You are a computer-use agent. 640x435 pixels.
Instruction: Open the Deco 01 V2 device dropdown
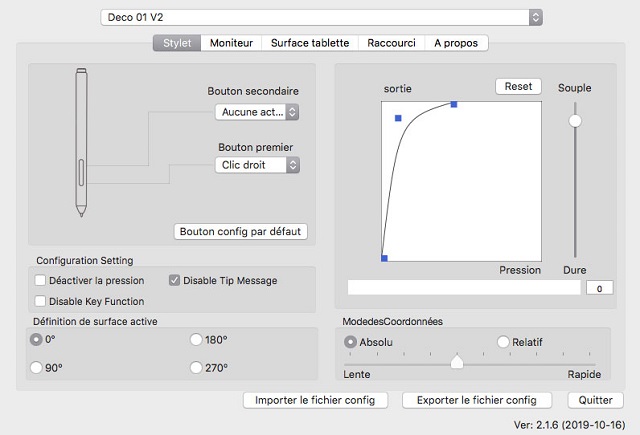pyautogui.click(x=321, y=18)
